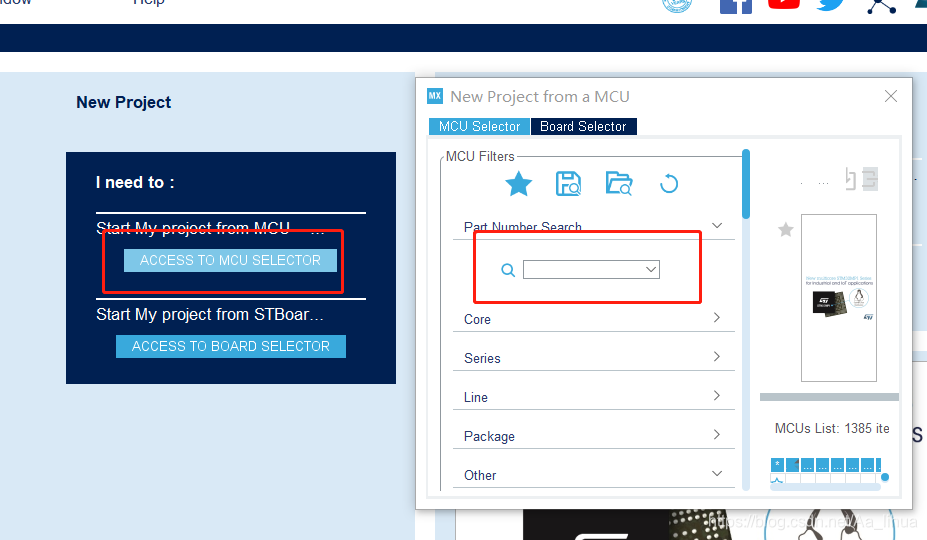Image resolution: width=927 pixels, height=540 pixels.
Task: Click 'Start My project from STBoar...' text
Action: coord(210,314)
